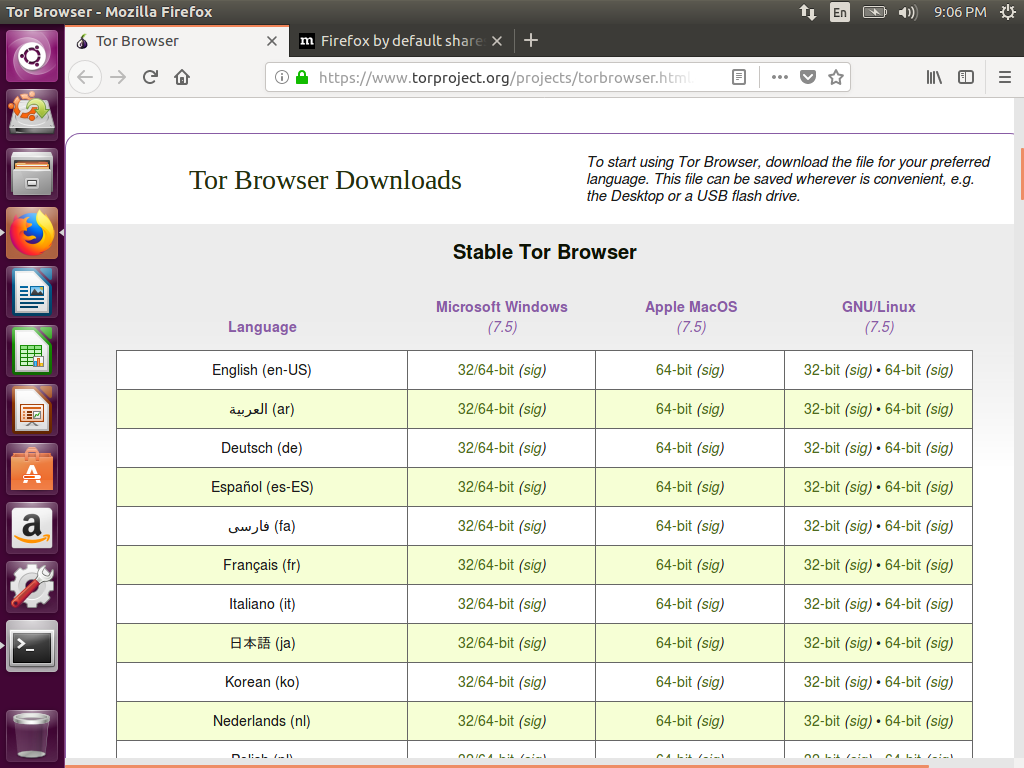Screen dimensions: 1024x768
Task: Bookmark this page with the star icon
Action: point(835,77)
